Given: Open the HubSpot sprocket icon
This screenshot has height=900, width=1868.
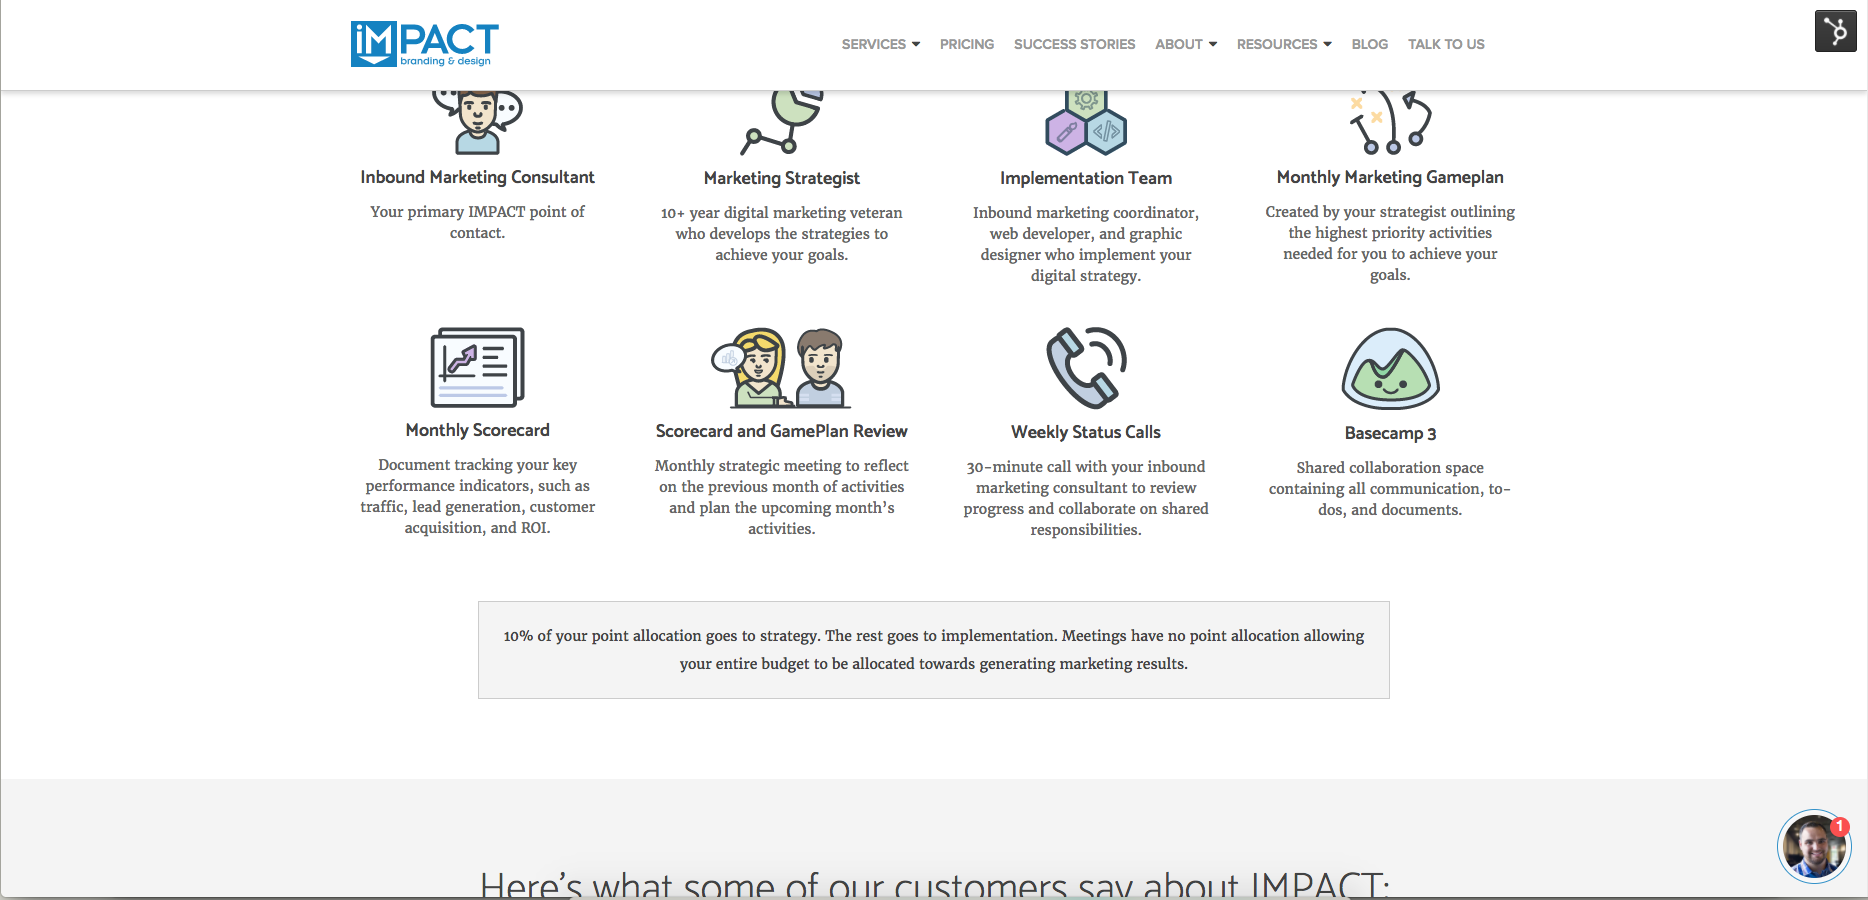Looking at the screenshot, I should [1836, 31].
